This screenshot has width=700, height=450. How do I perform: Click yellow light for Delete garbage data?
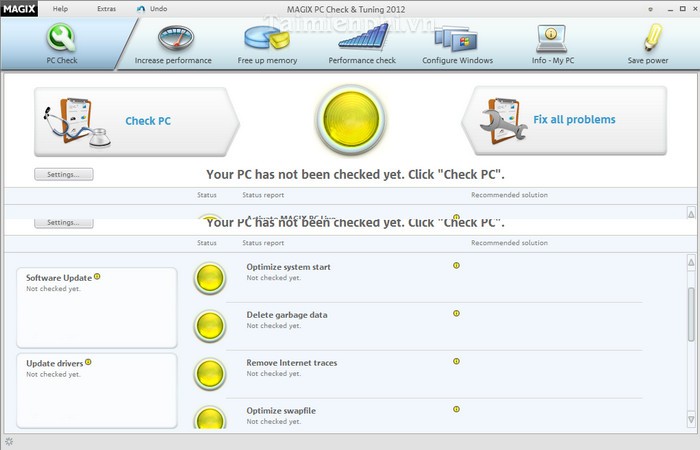click(x=209, y=326)
